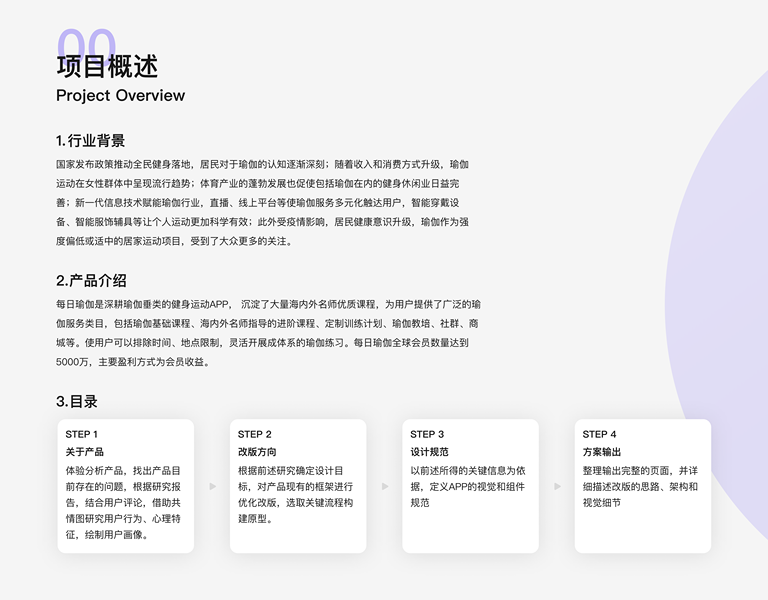The height and width of the screenshot is (600, 768).
Task: Click the description starting 以前述所得的关键信息
Action: [468, 486]
